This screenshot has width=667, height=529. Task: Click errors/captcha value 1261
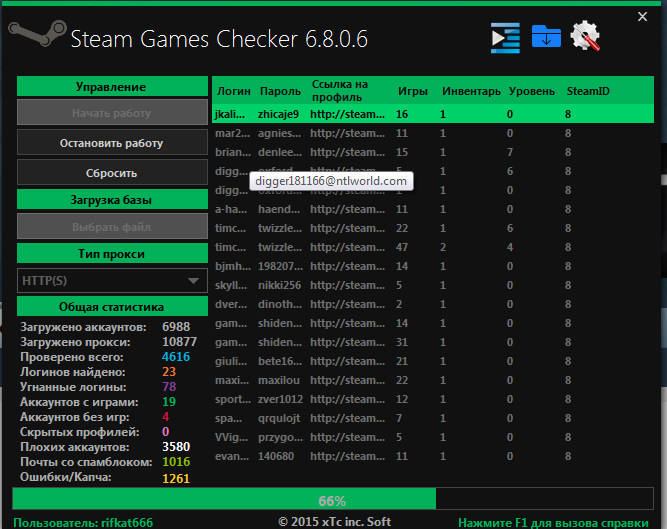[x=176, y=478]
